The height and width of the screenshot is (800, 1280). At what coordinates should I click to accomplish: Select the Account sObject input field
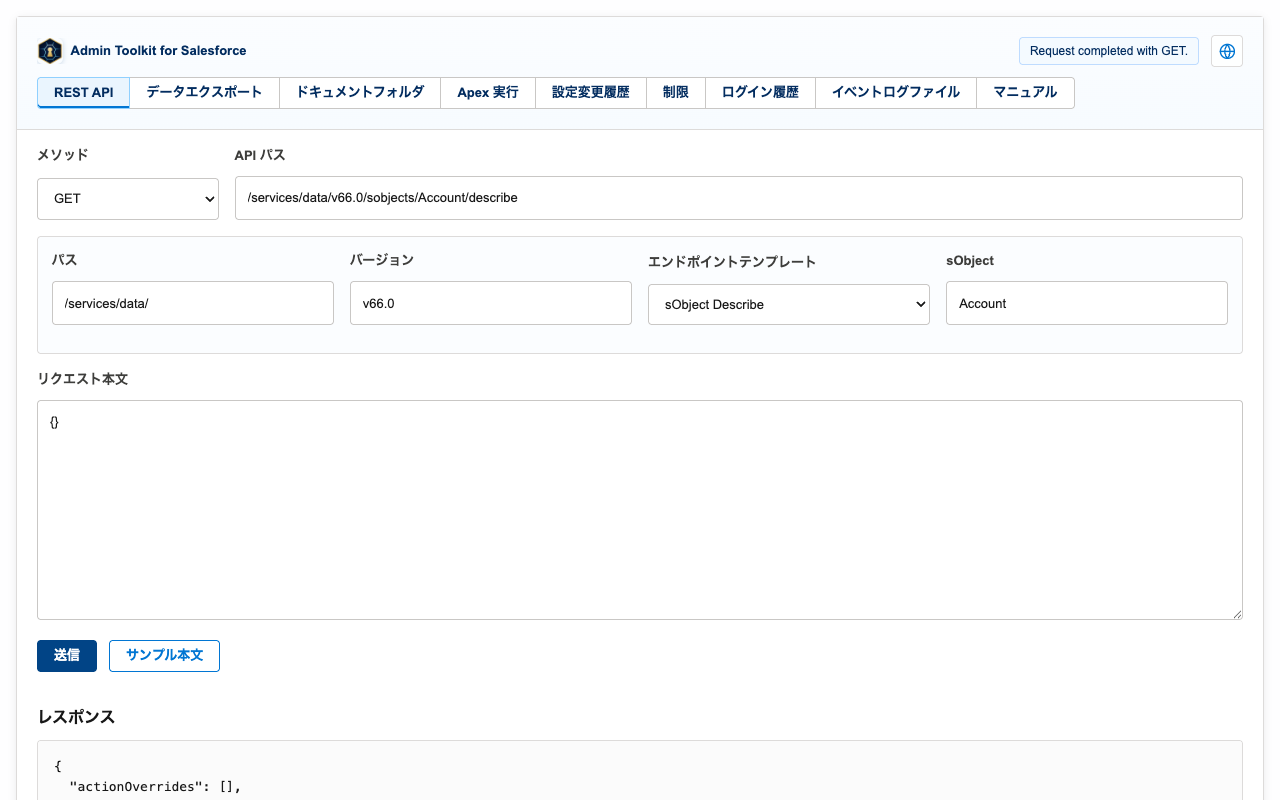point(1087,303)
